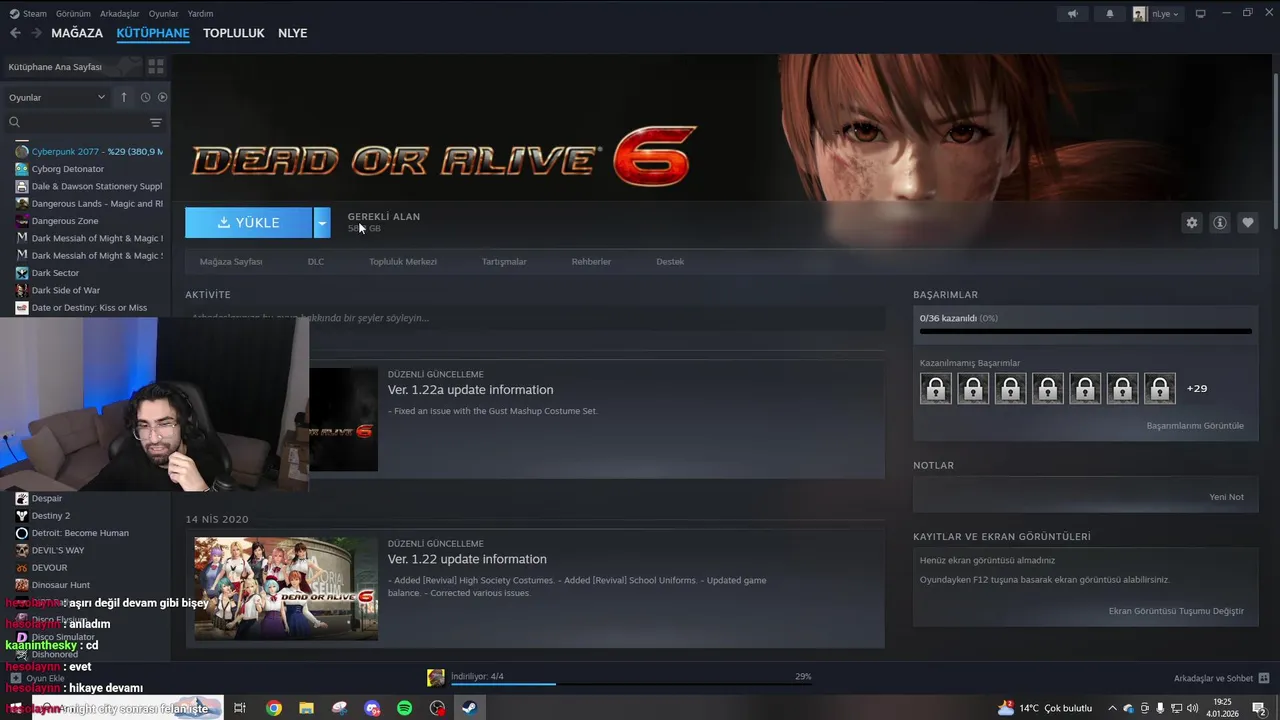The height and width of the screenshot is (720, 1280).
Task: Click the achievements progress bar
Action: coord(1085,331)
